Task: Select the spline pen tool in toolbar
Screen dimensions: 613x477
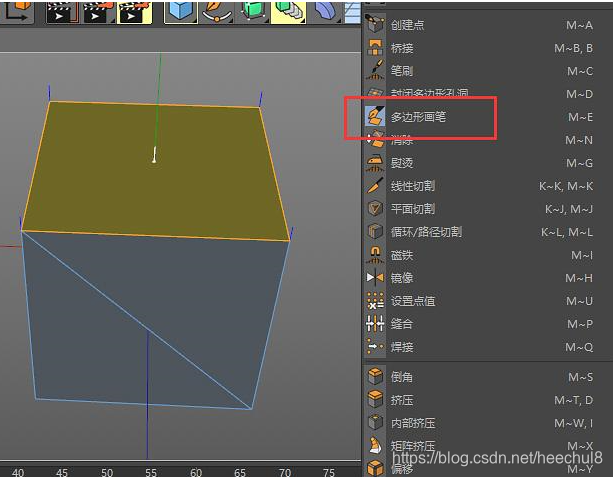Action: coord(216,11)
